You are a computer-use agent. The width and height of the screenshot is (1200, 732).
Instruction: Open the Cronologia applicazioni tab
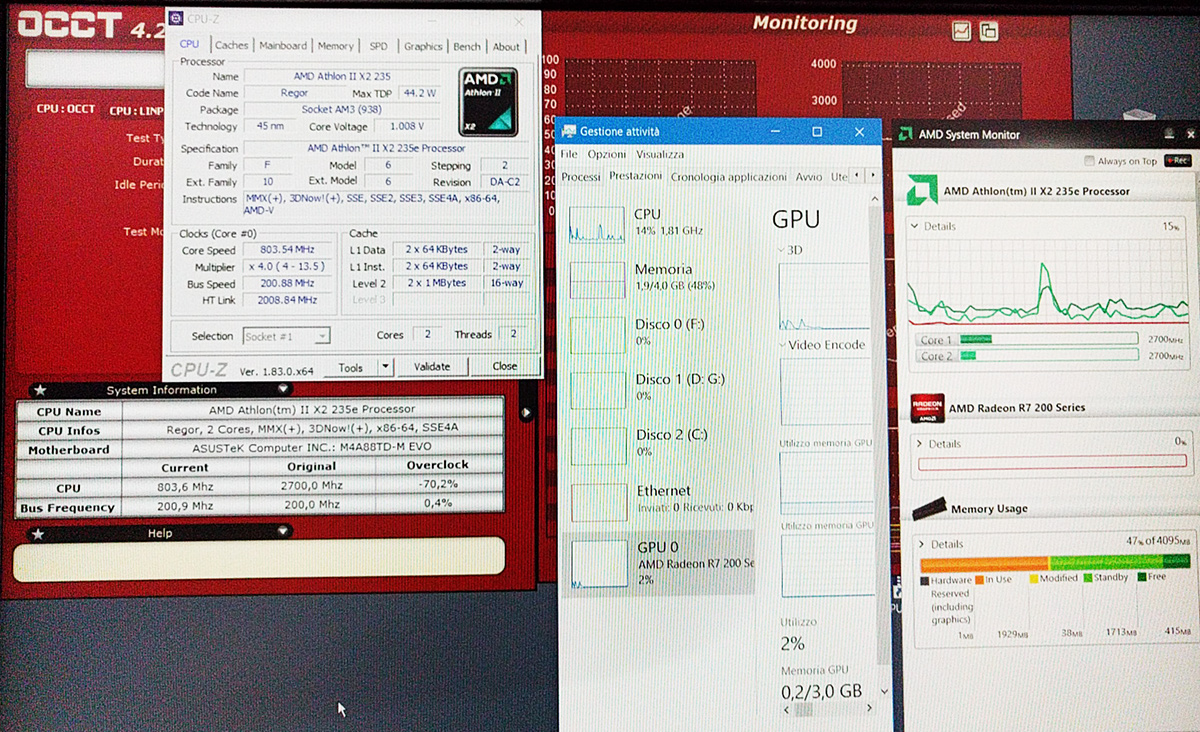click(x=729, y=177)
